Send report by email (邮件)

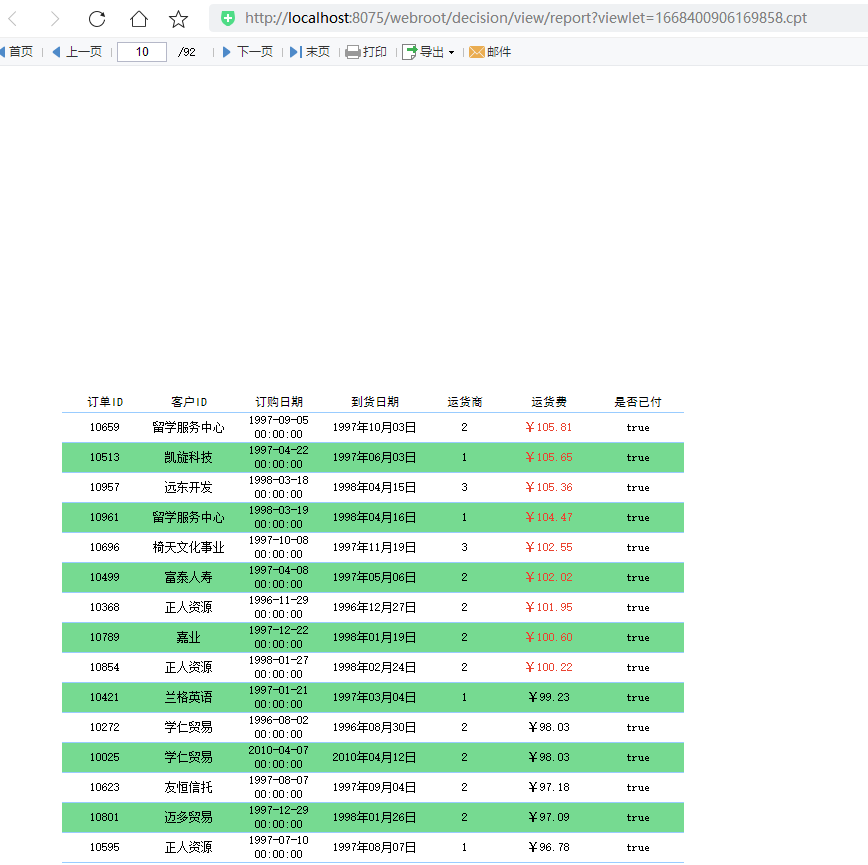pyautogui.click(x=490, y=52)
